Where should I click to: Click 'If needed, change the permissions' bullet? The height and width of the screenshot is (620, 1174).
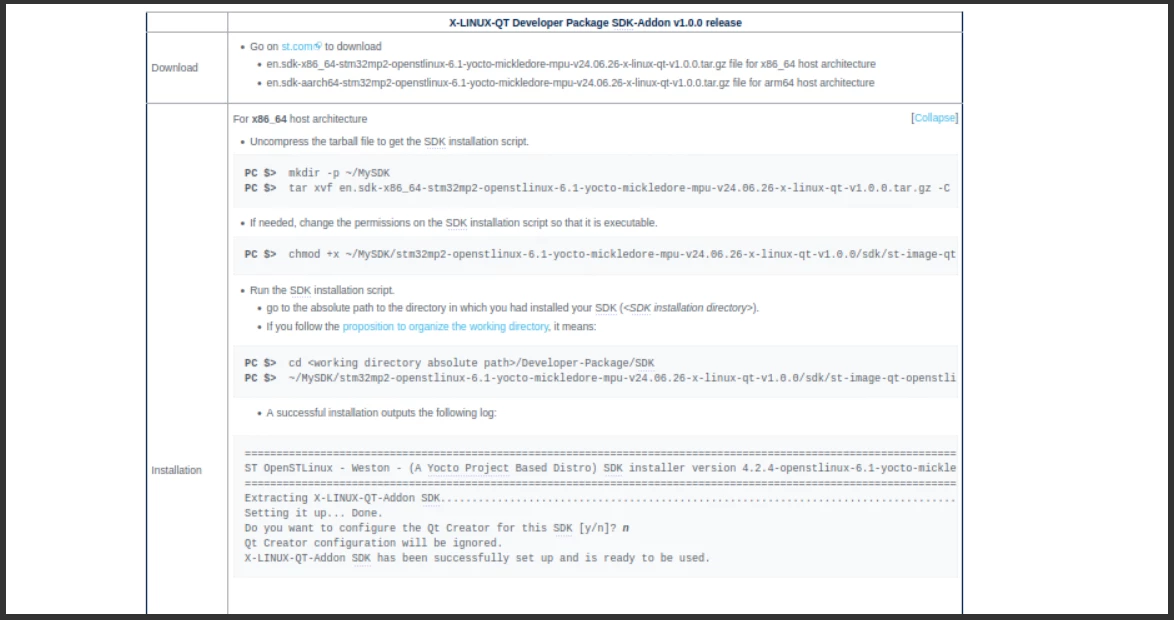[x=454, y=223]
